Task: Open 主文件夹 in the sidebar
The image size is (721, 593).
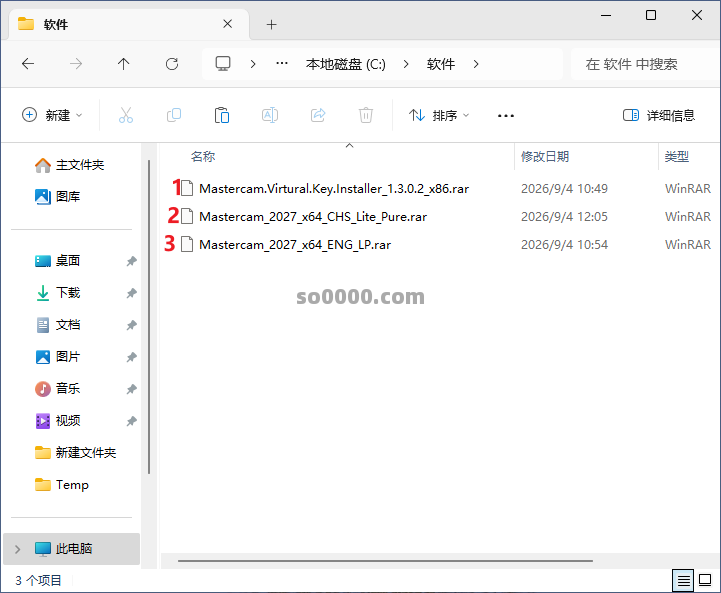Action: [x=70, y=165]
